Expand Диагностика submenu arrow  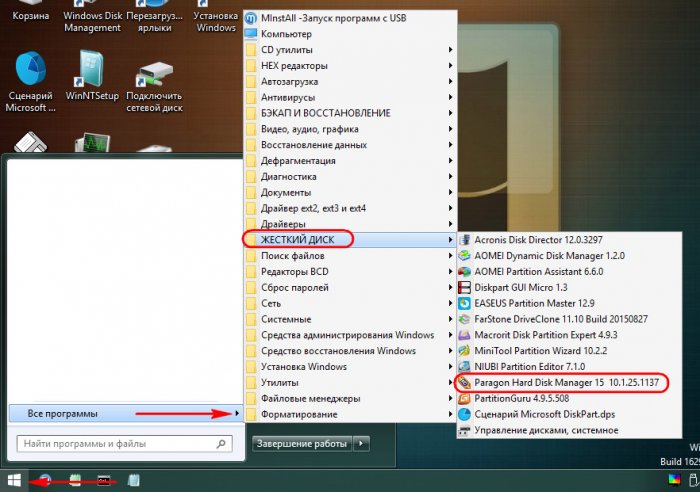[450, 176]
